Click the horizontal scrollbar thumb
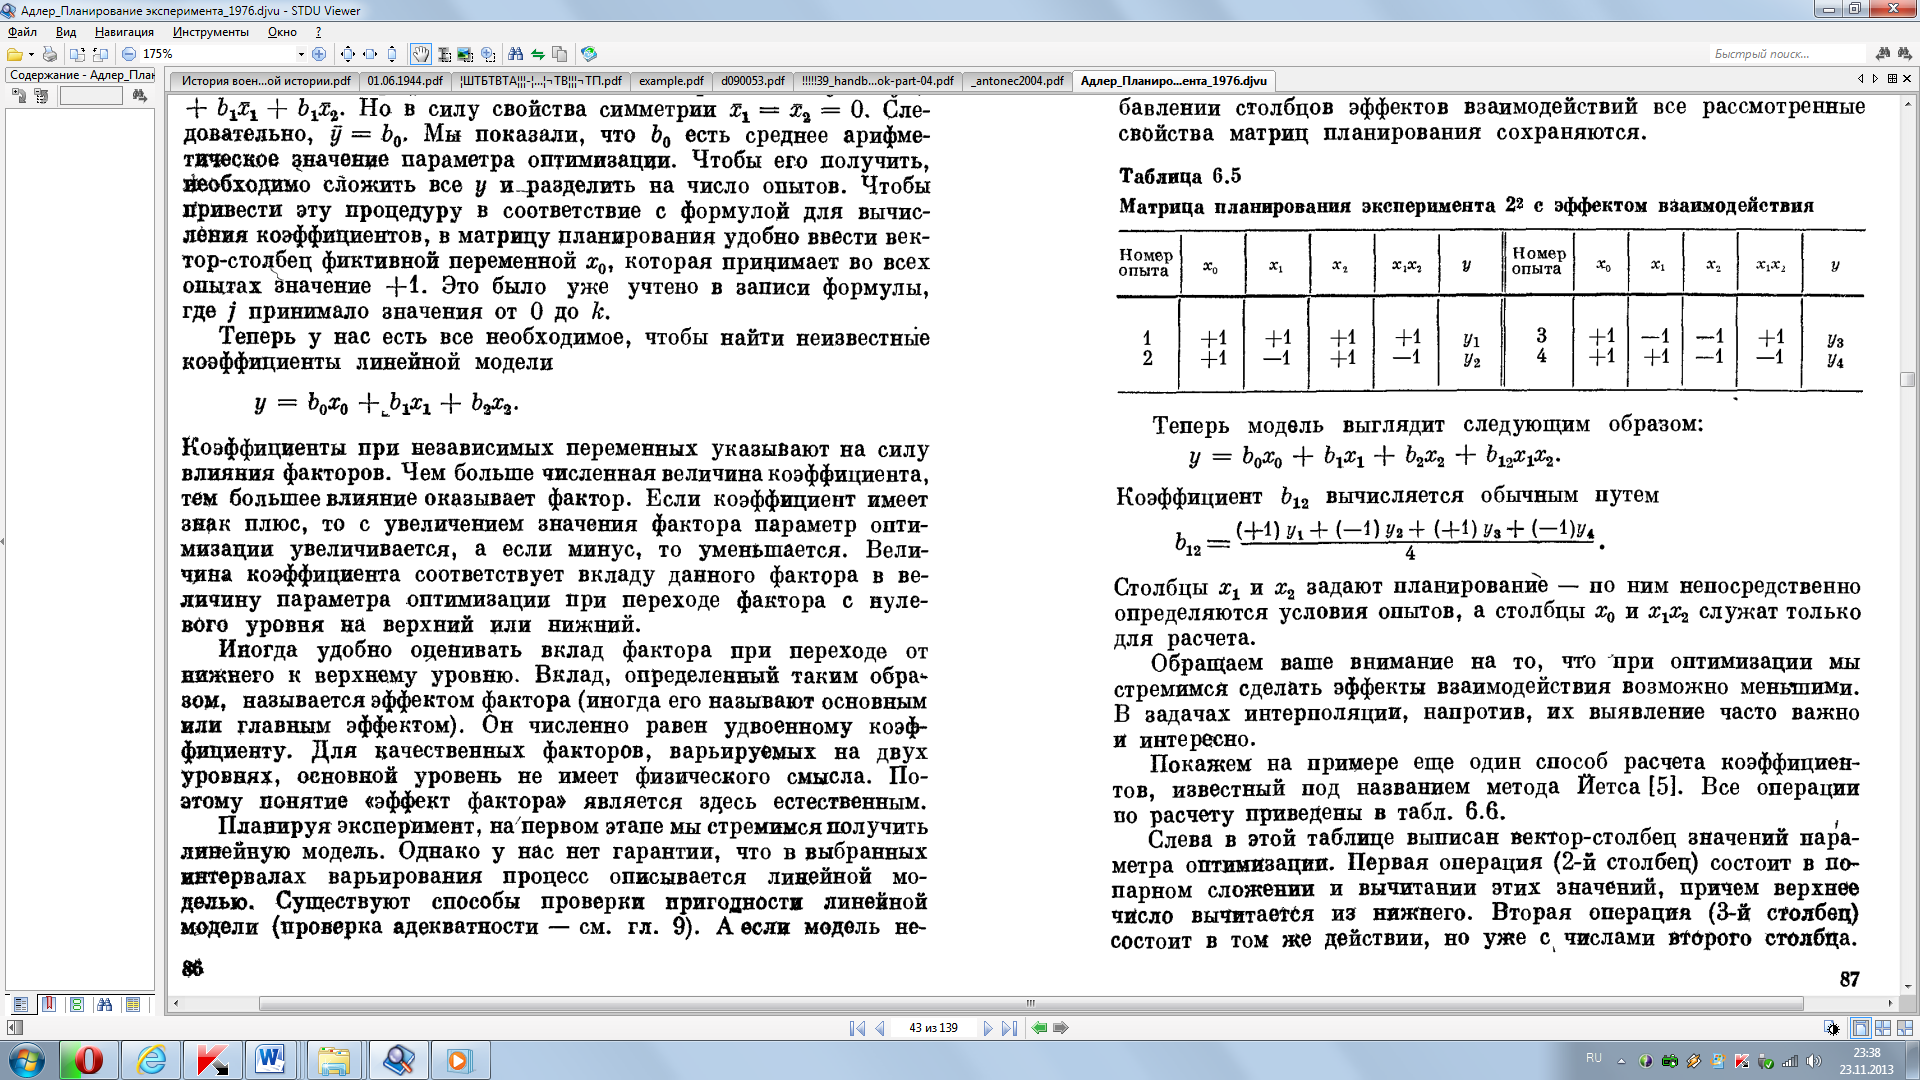The image size is (1920, 1080). (1030, 1003)
